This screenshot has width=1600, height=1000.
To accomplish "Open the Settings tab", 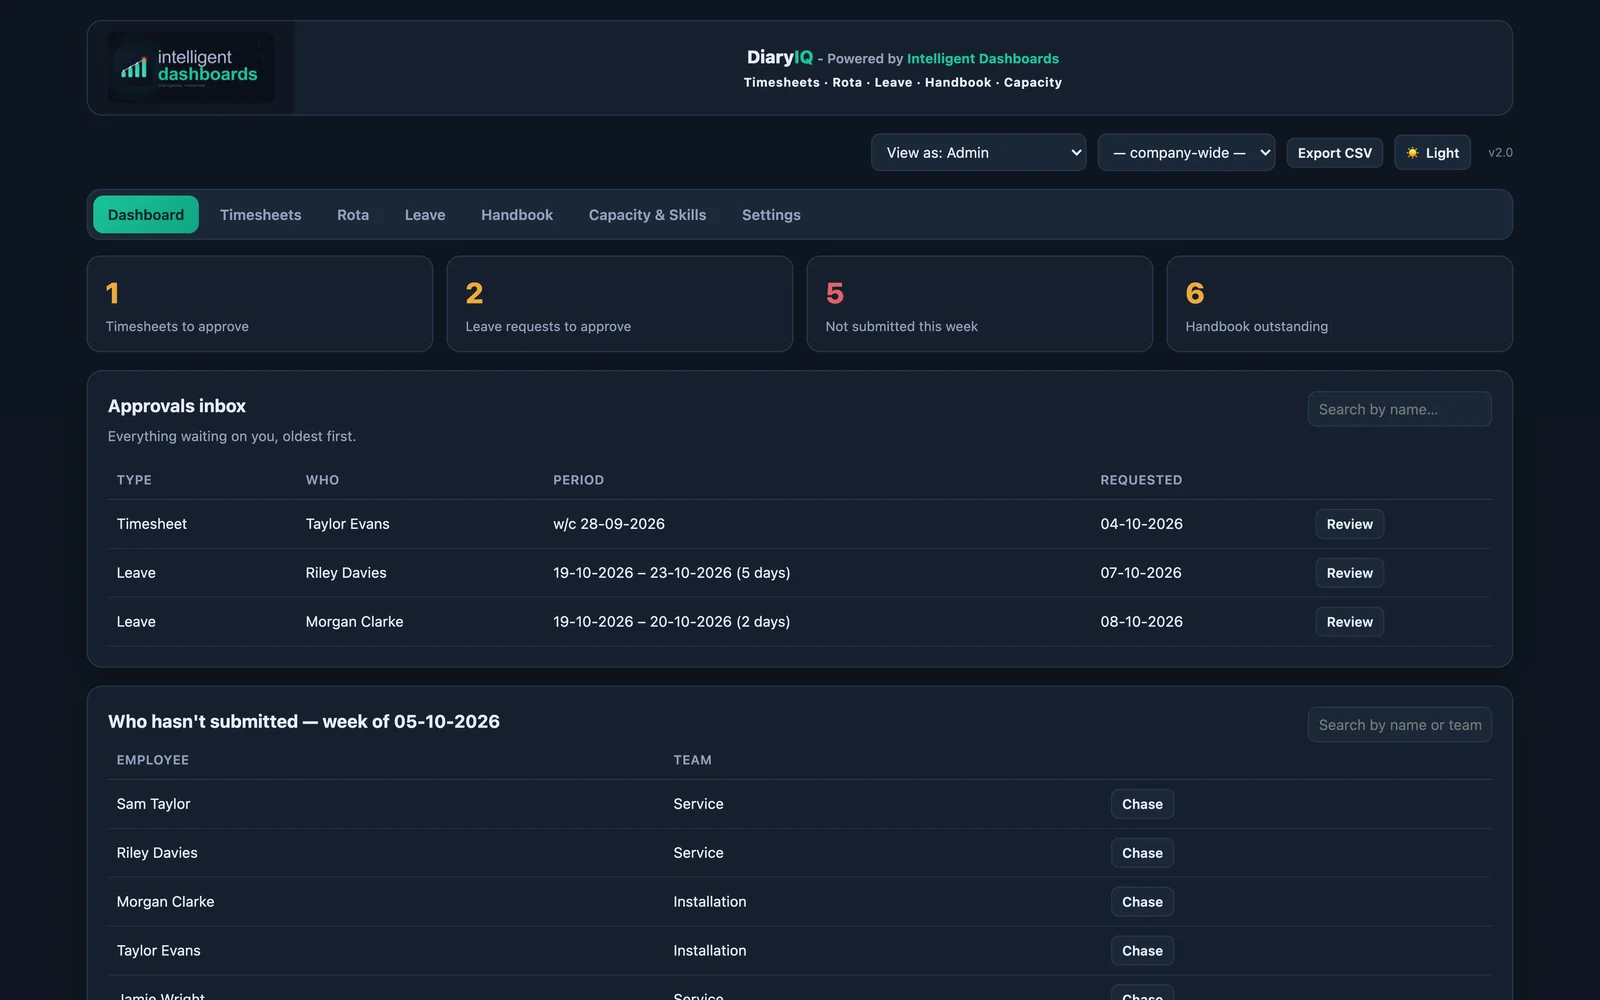I will coord(771,215).
